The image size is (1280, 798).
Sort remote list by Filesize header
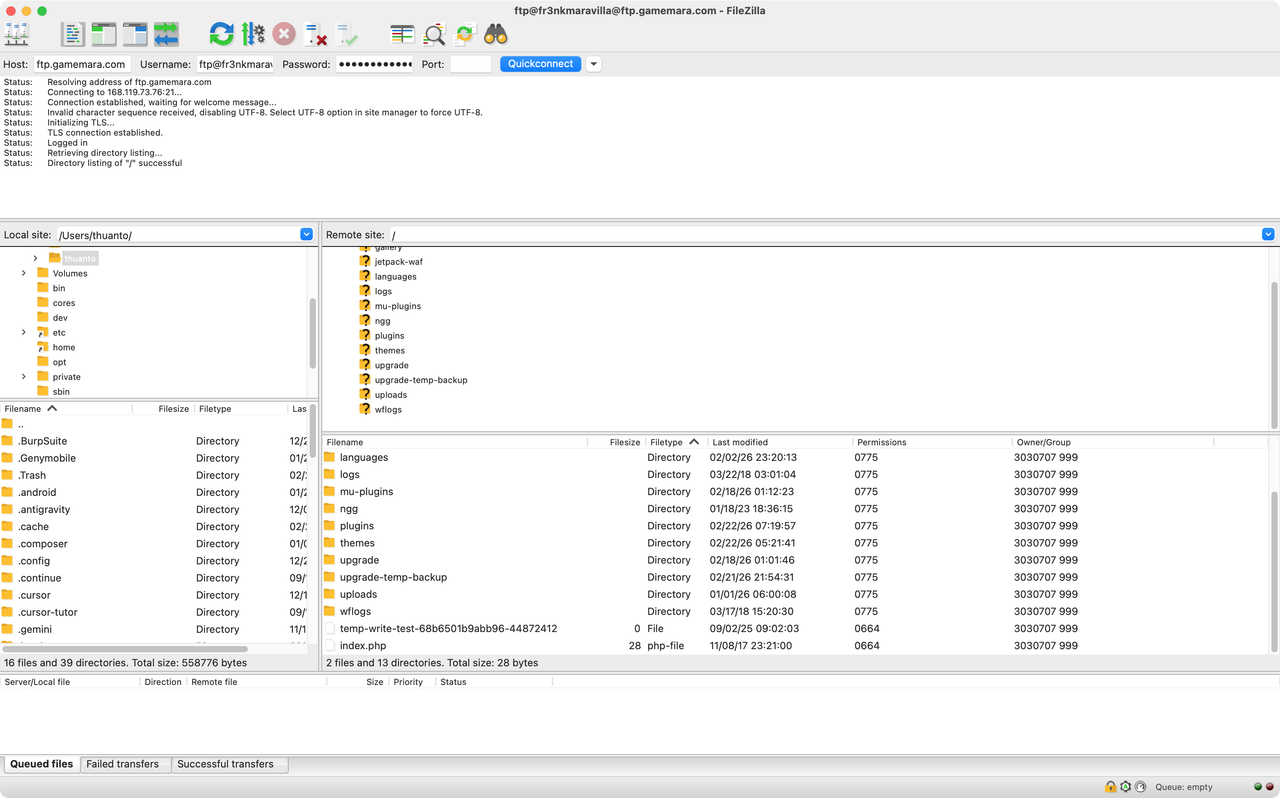pyautogui.click(x=616, y=442)
